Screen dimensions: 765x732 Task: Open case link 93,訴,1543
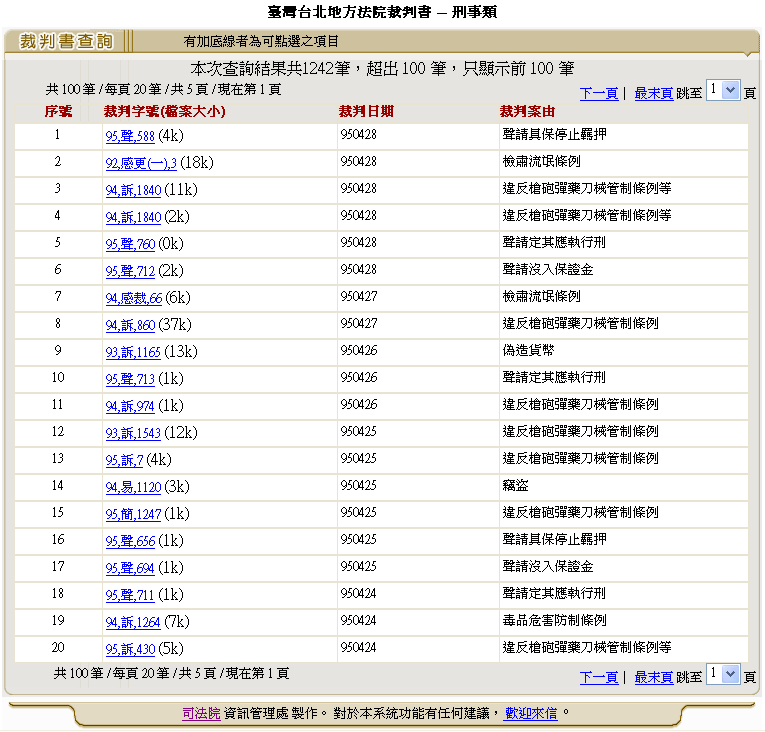coord(133,433)
